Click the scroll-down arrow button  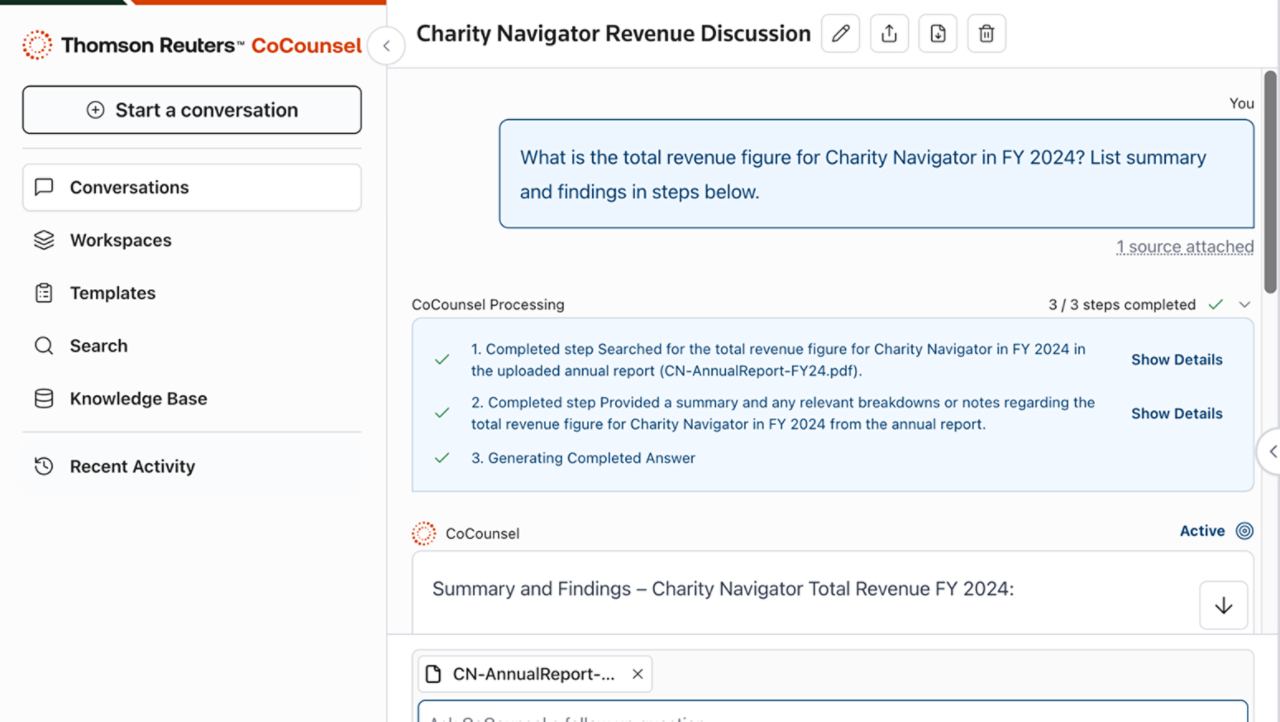click(x=1223, y=605)
